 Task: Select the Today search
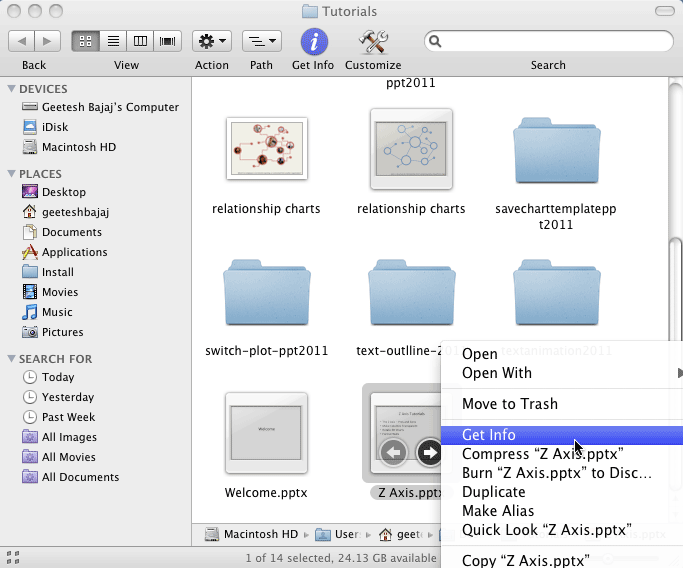click(48, 377)
